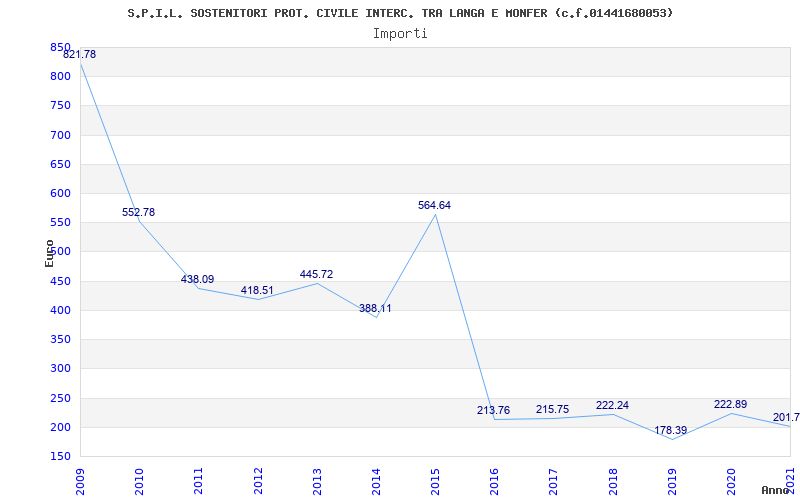
Task: Click the 2015 x-axis year label
Action: coord(436,481)
